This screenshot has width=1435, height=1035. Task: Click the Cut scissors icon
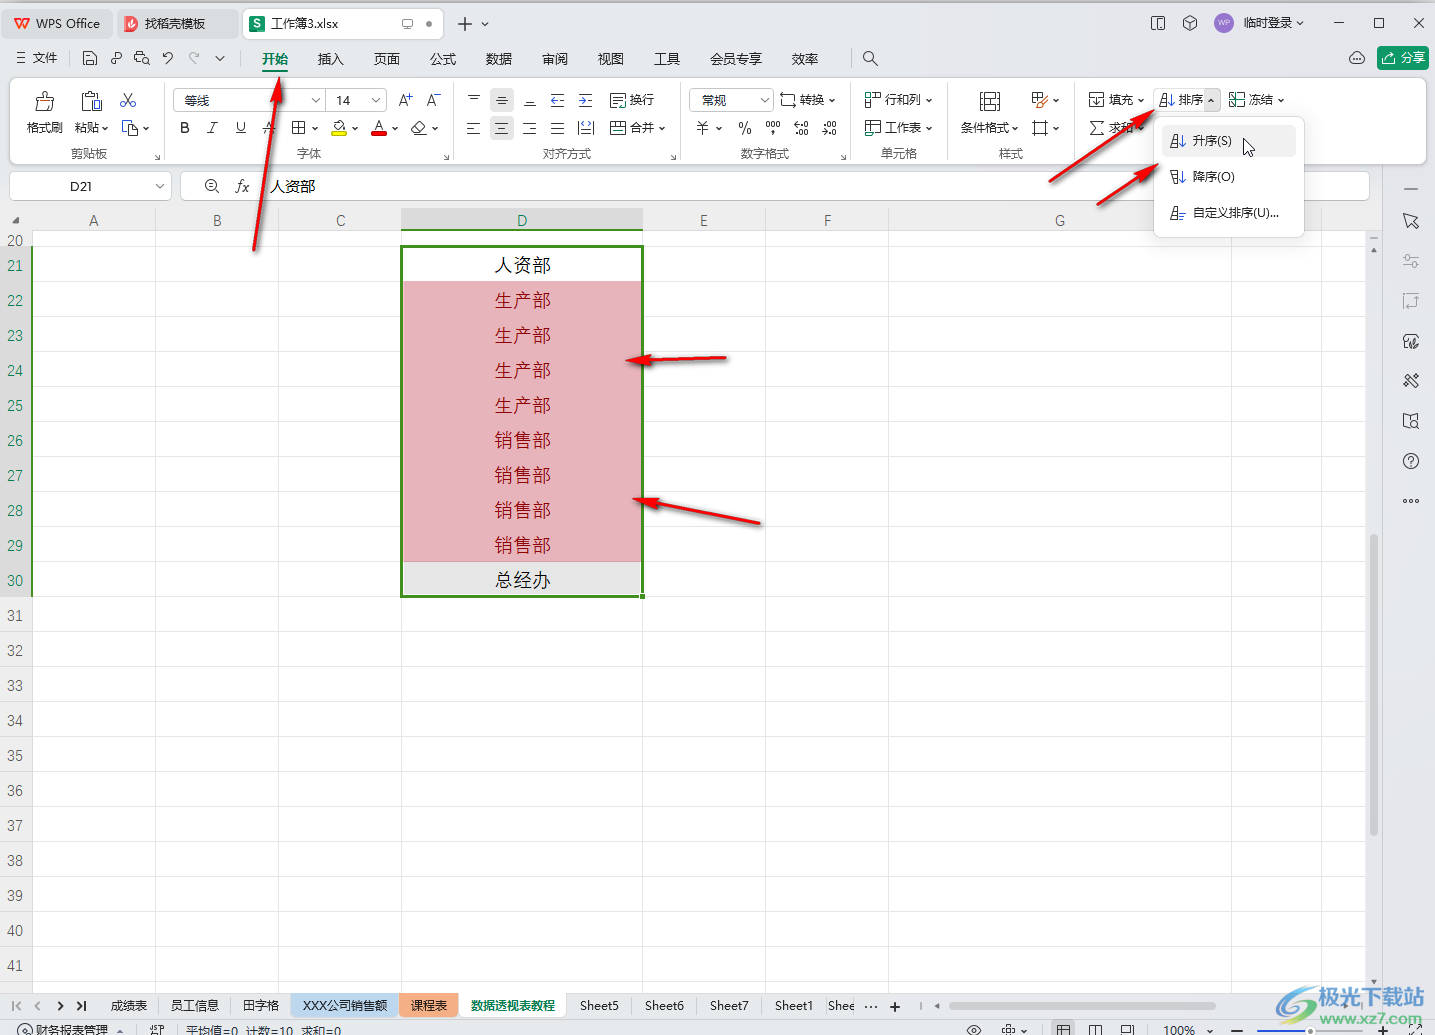tap(128, 100)
